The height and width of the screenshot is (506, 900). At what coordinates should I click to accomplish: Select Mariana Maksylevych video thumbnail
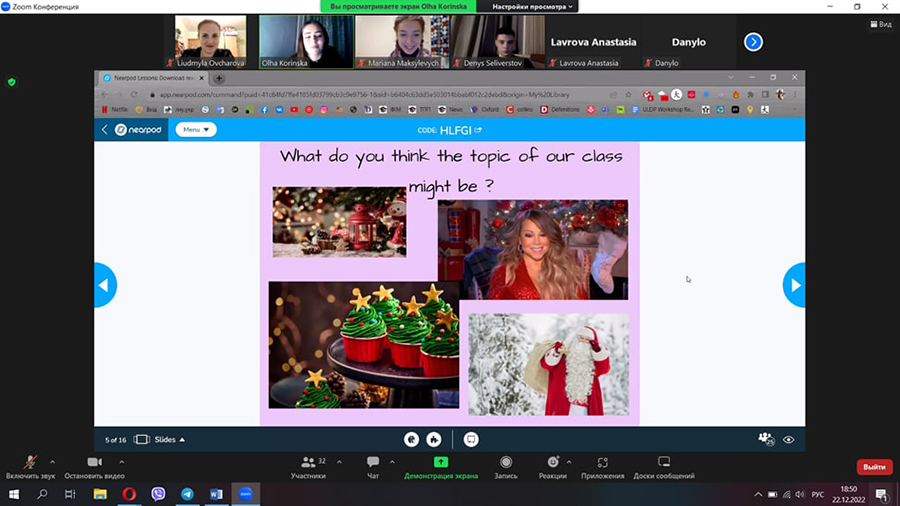(402, 42)
